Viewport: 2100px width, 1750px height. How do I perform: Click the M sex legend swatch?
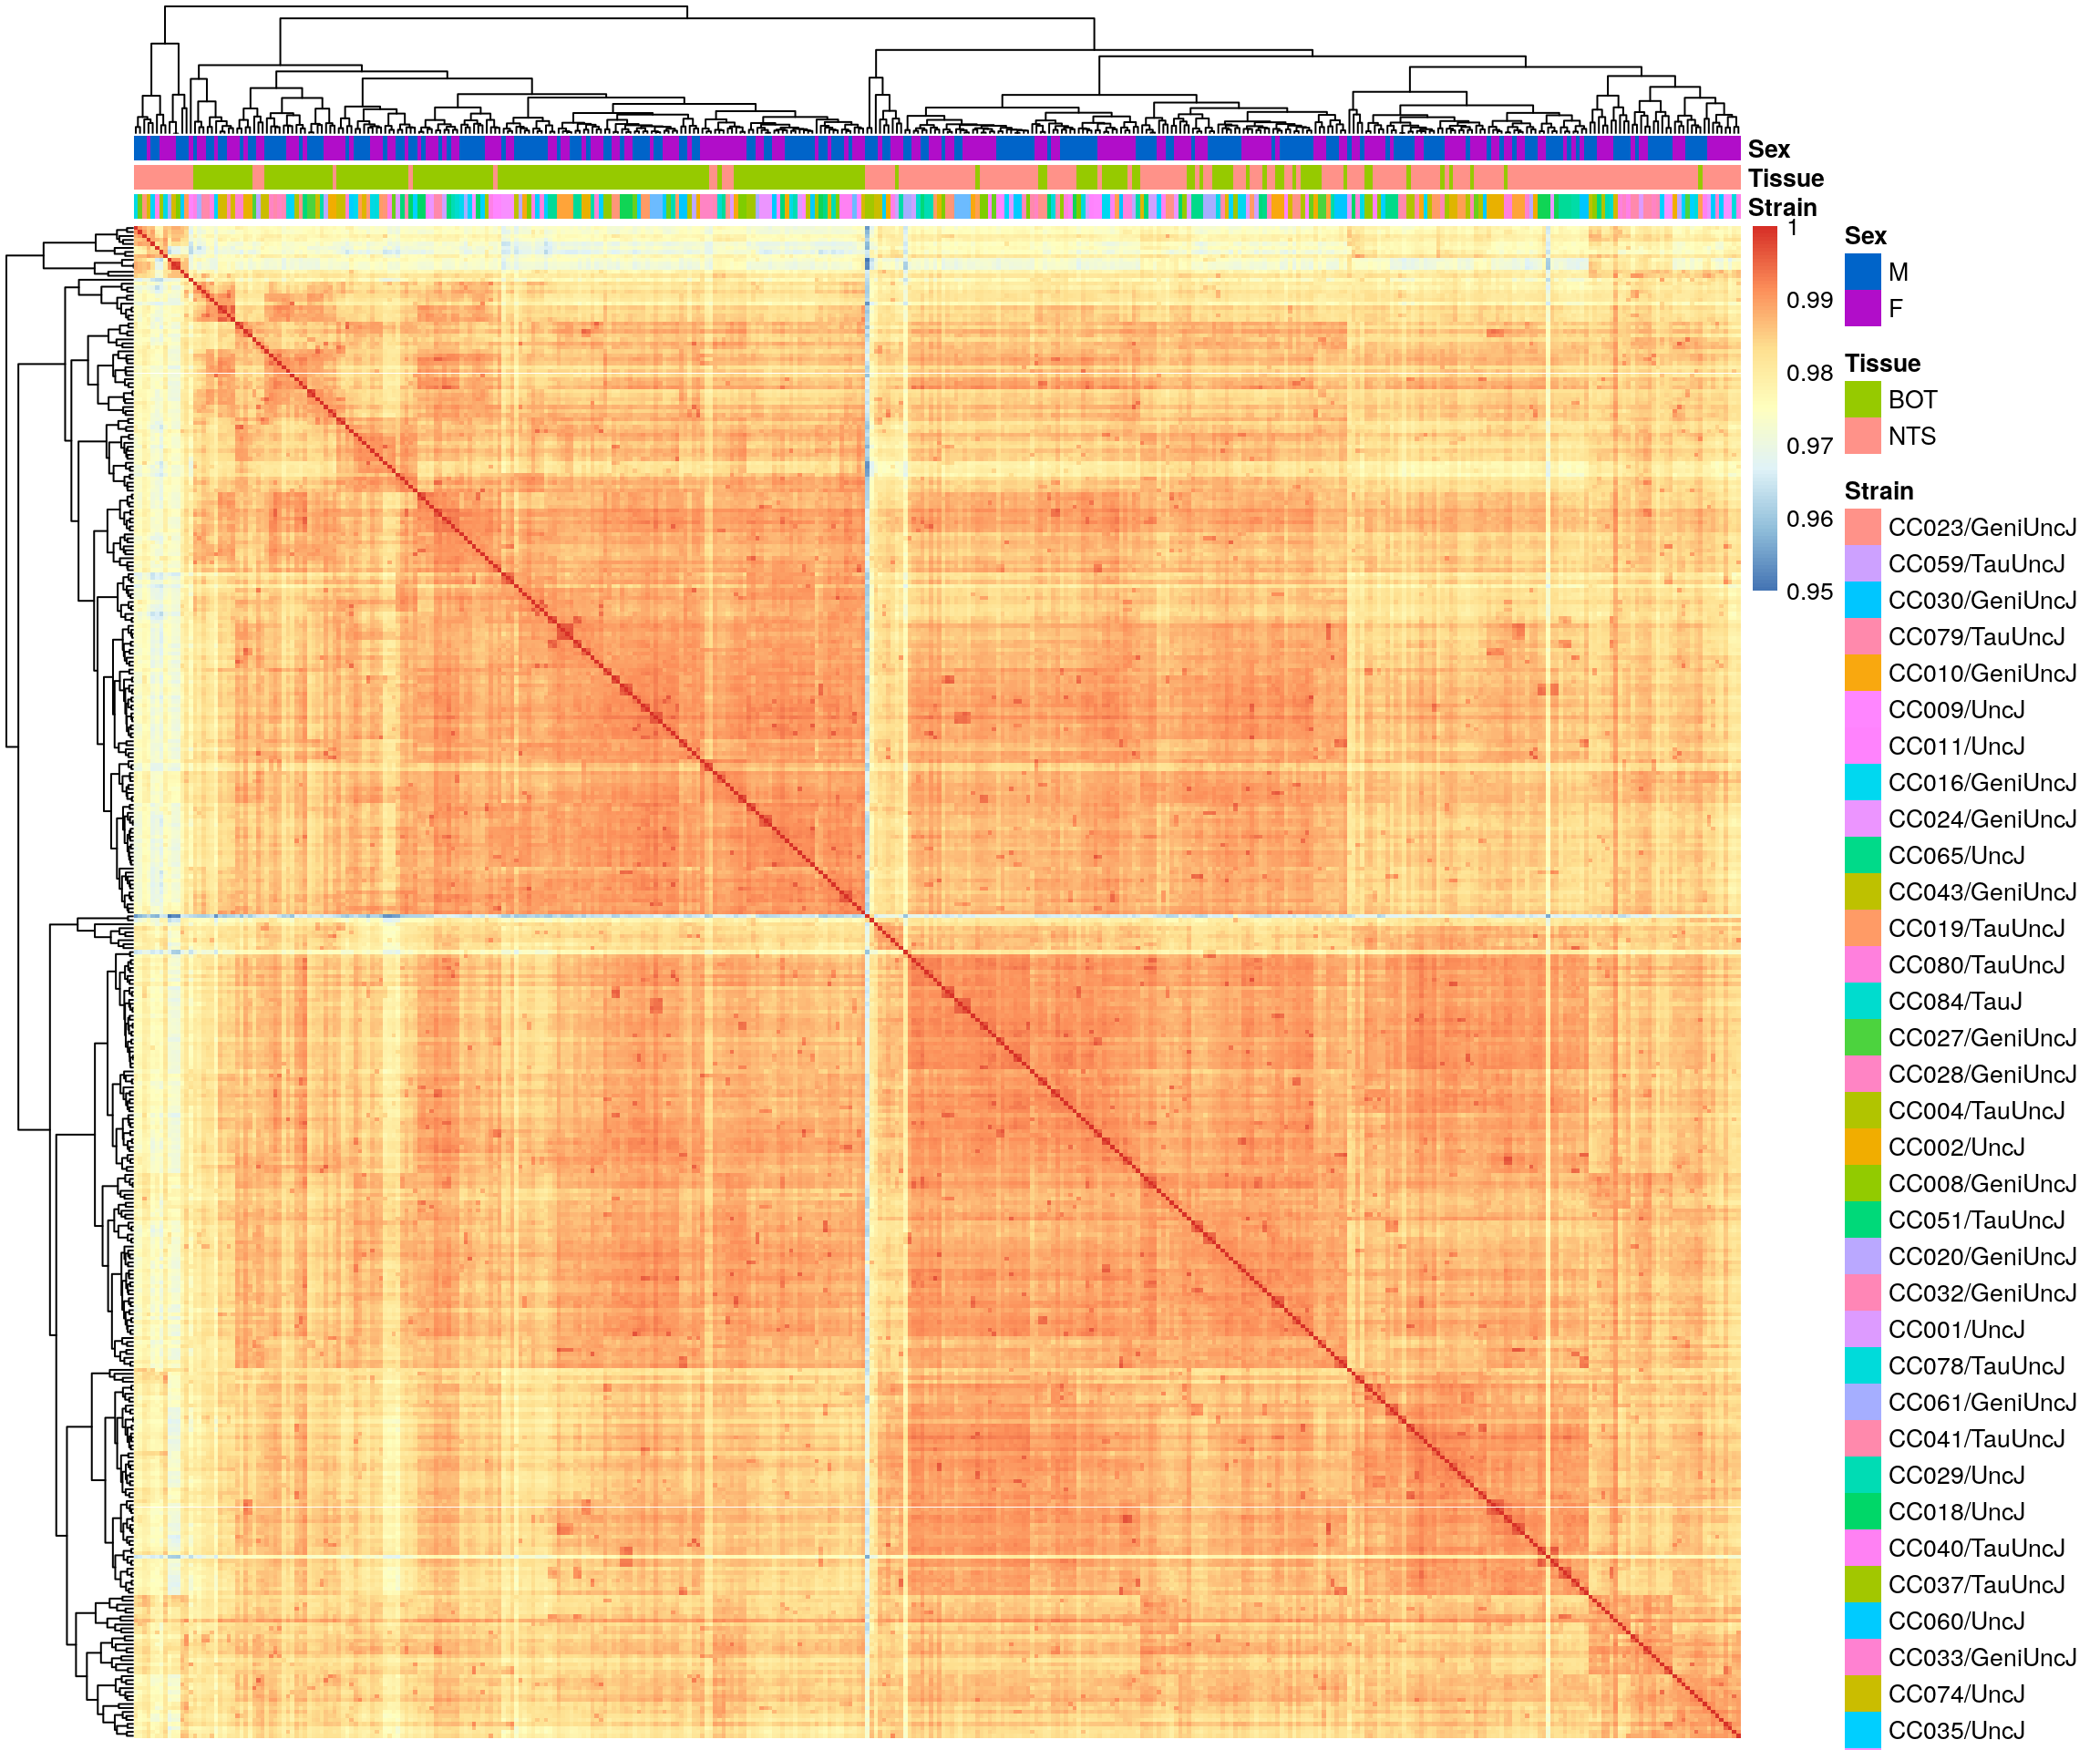(1862, 272)
